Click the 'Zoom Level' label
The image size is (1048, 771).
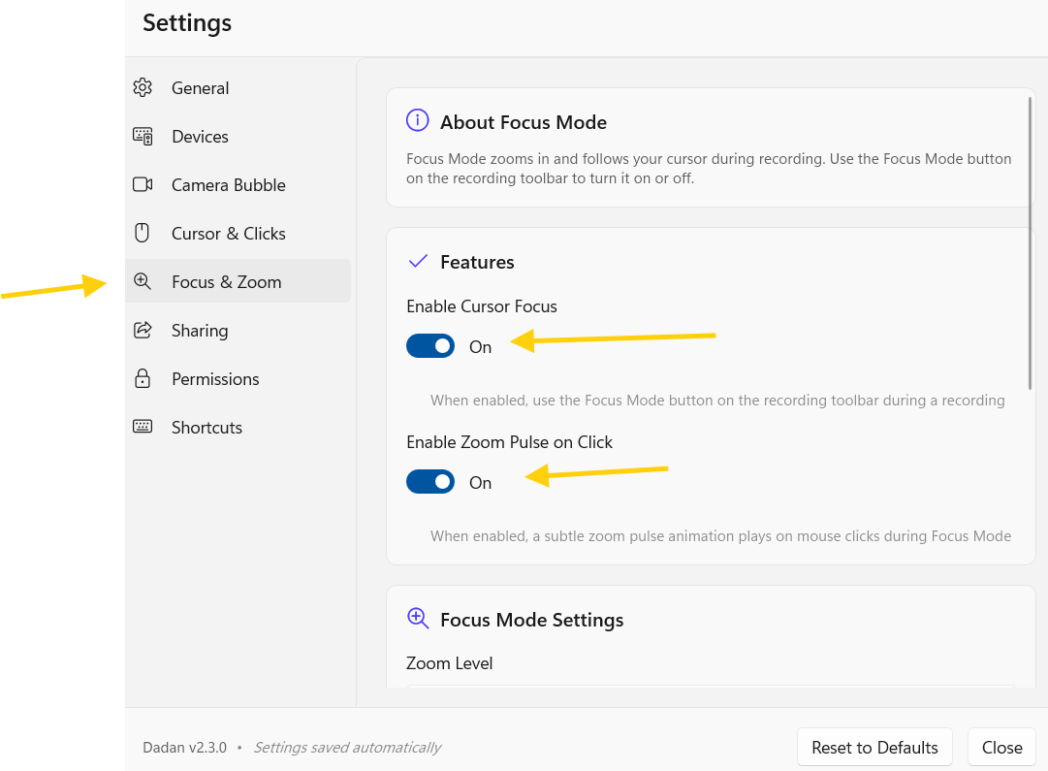click(449, 663)
